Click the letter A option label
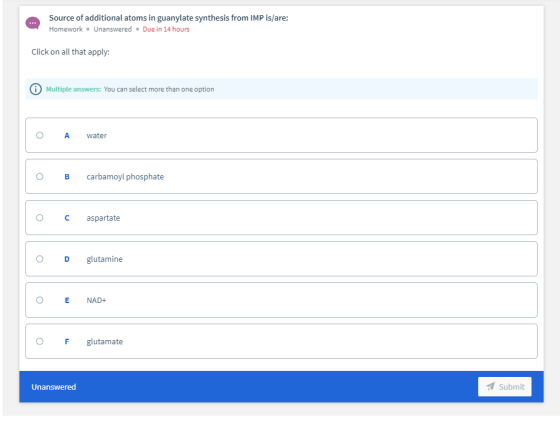The height and width of the screenshot is (440, 560). (67, 135)
